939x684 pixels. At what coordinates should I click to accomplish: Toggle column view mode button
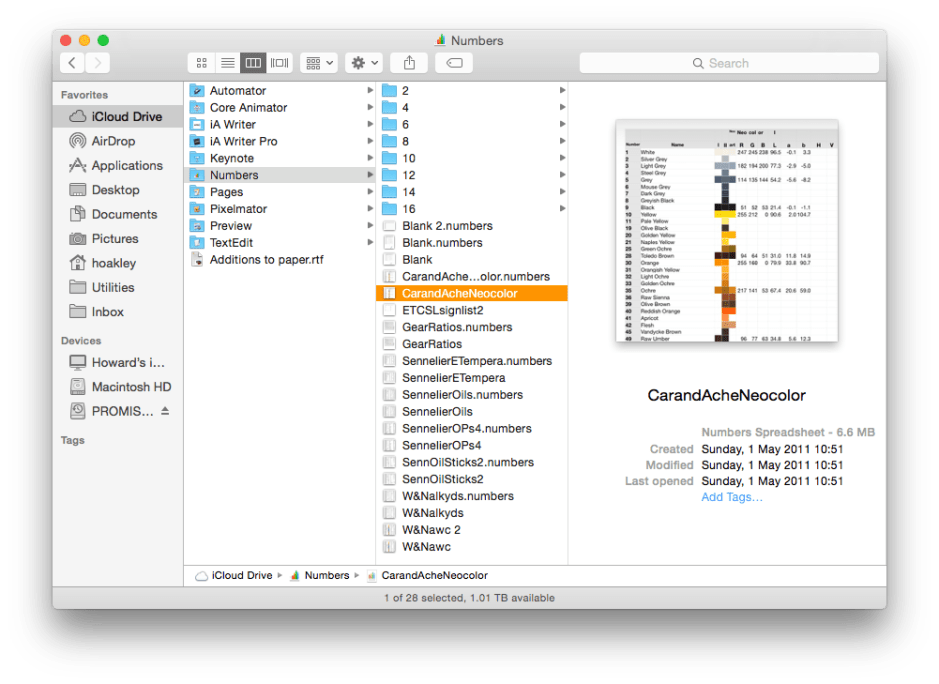253,62
